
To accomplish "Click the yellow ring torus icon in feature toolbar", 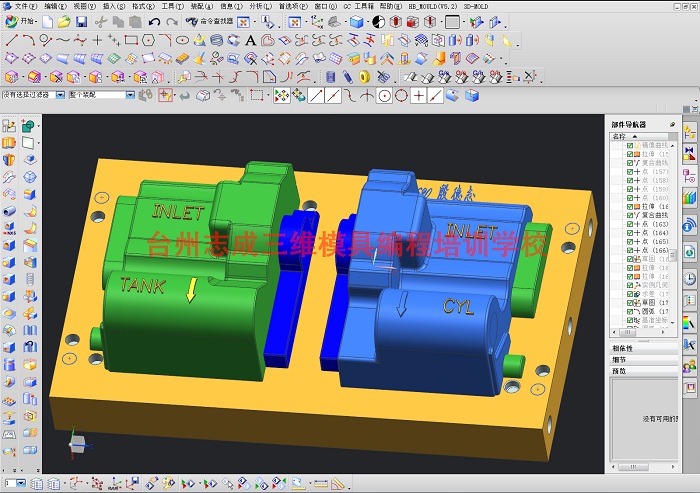I will click(365, 77).
